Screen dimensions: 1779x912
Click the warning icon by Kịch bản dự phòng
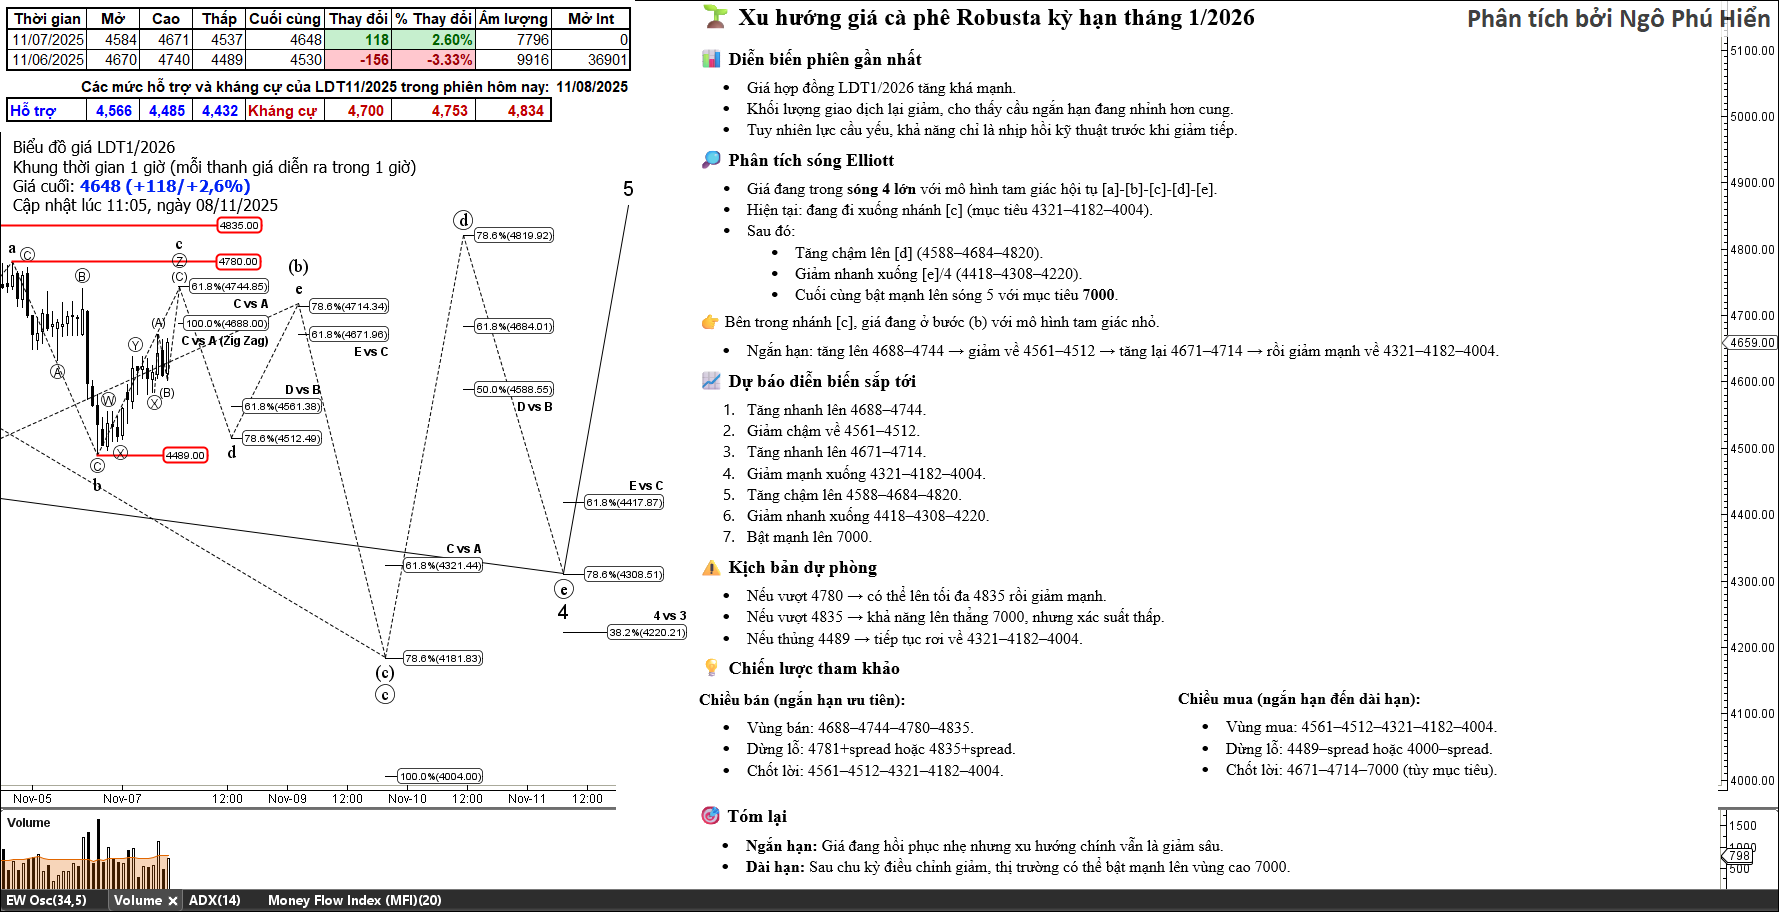[x=711, y=568]
